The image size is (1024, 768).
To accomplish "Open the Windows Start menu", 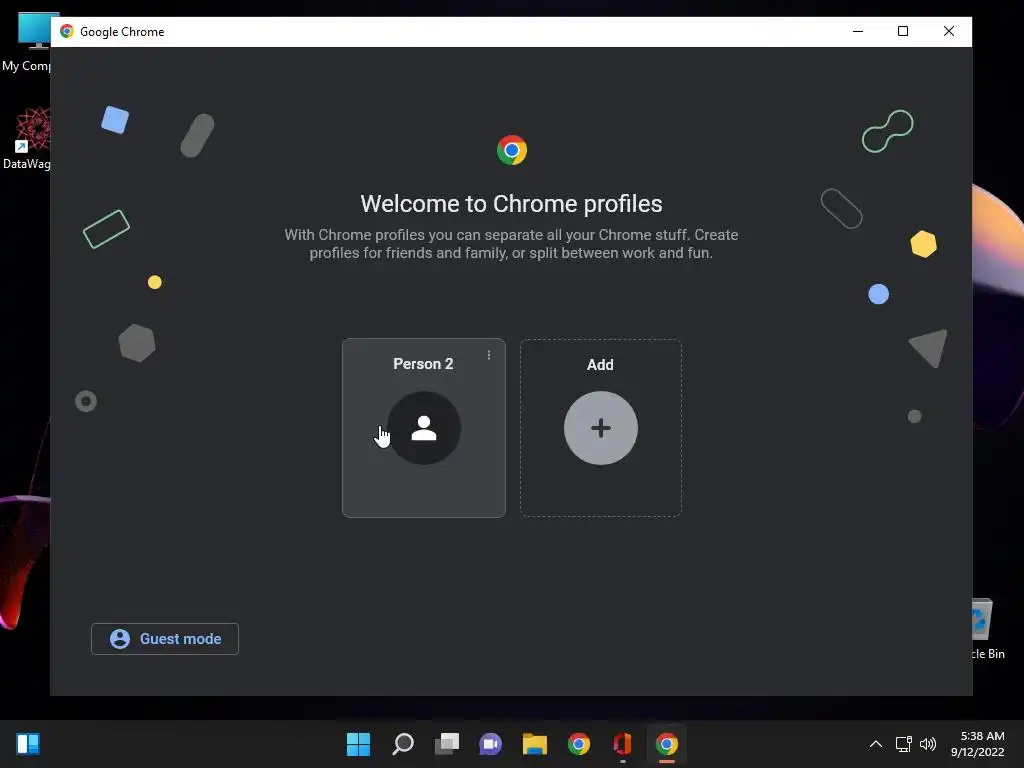I will (x=358, y=744).
